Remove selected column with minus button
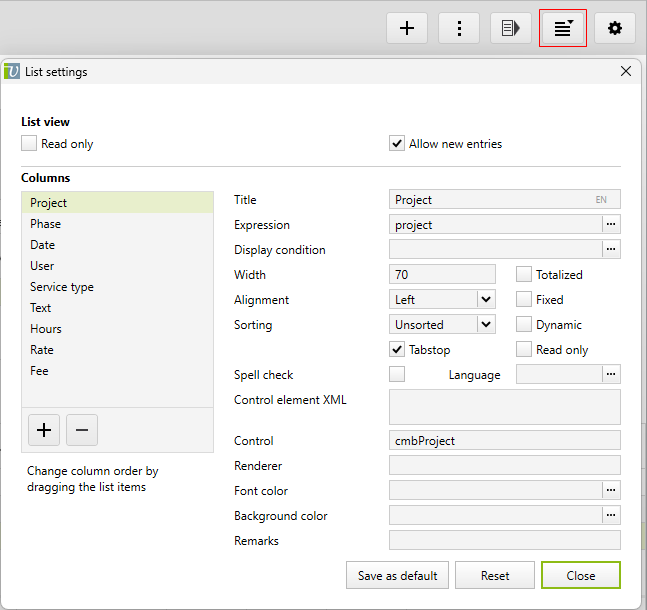The image size is (647, 610). tap(82, 430)
